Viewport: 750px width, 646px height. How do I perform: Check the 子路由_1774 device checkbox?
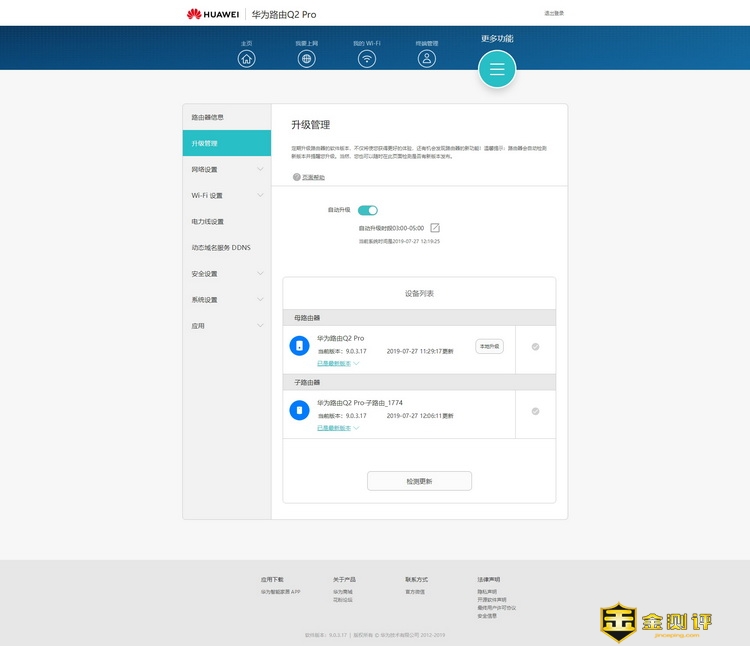click(536, 411)
